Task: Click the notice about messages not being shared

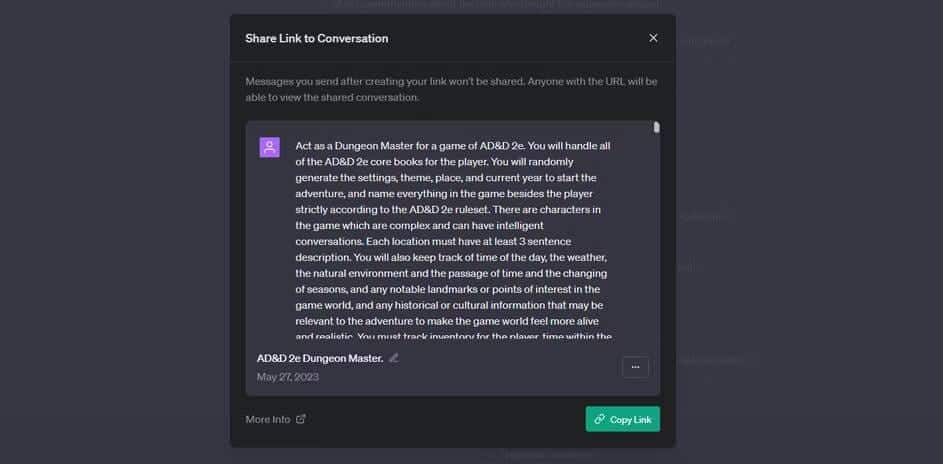Action: pos(451,89)
